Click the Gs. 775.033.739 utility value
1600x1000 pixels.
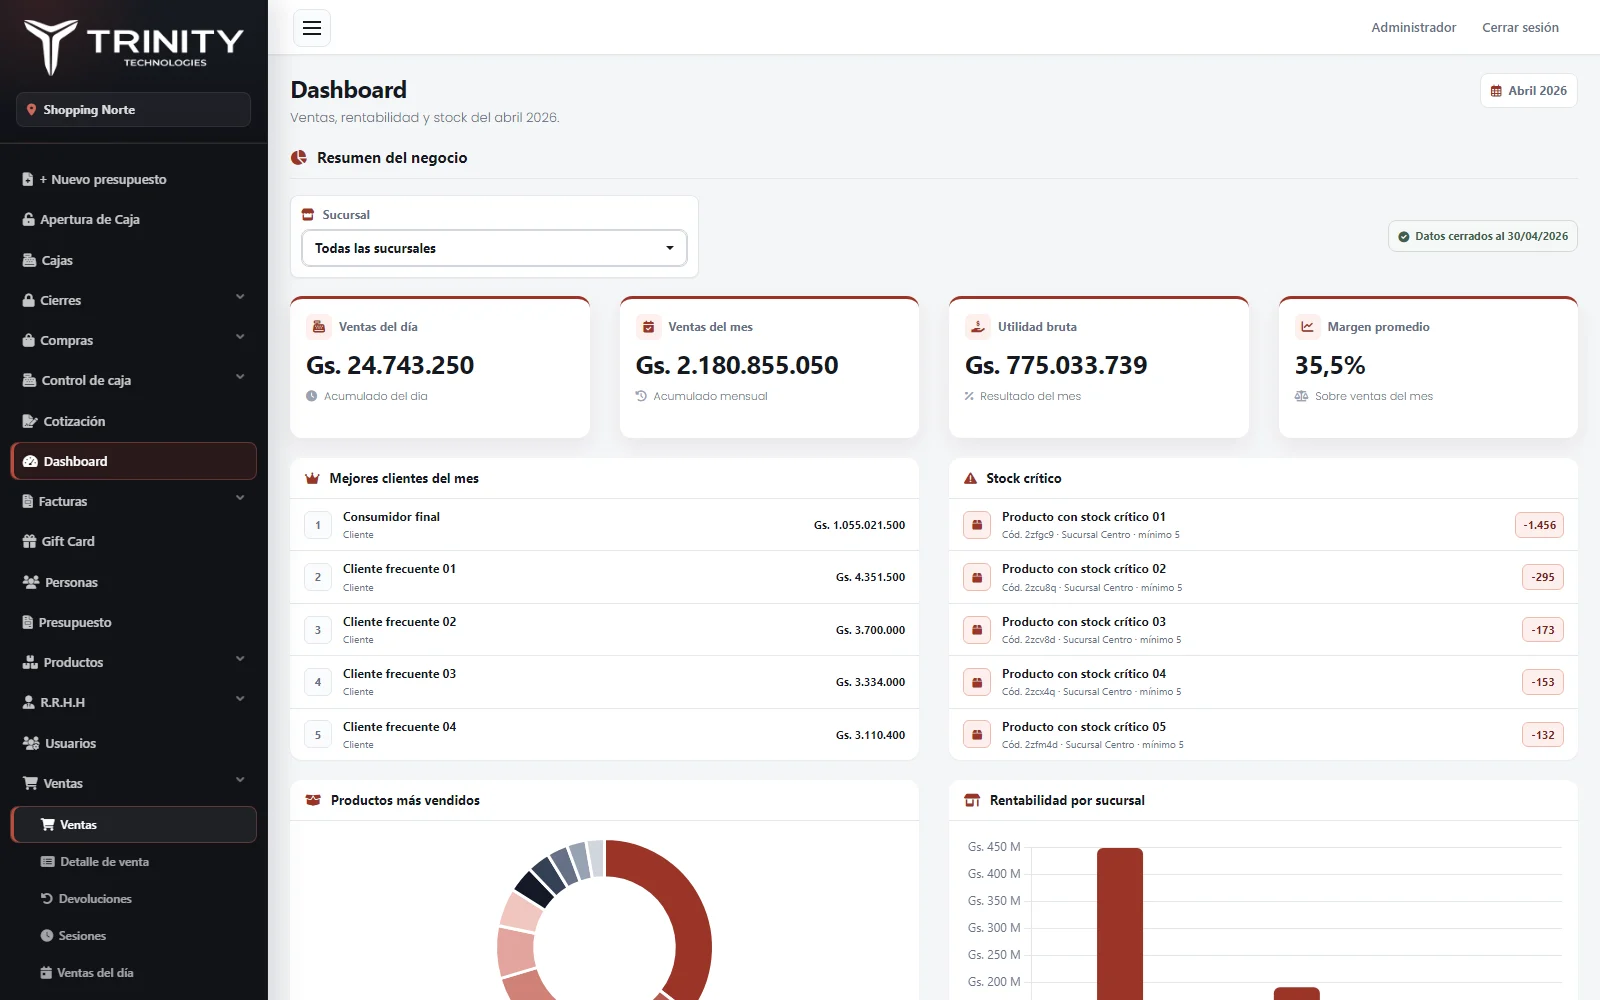1056,366
